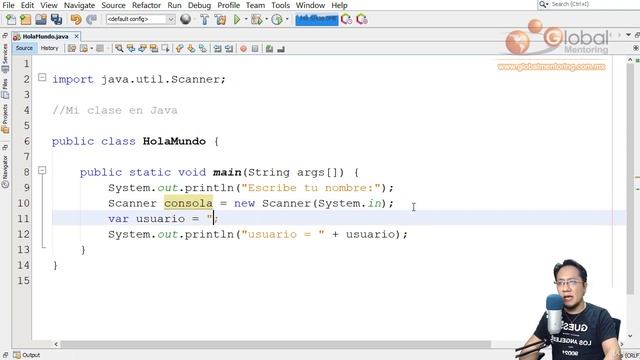Switch editor to Source view
Image resolution: width=640 pixels, height=360 pixels.
tap(24, 48)
